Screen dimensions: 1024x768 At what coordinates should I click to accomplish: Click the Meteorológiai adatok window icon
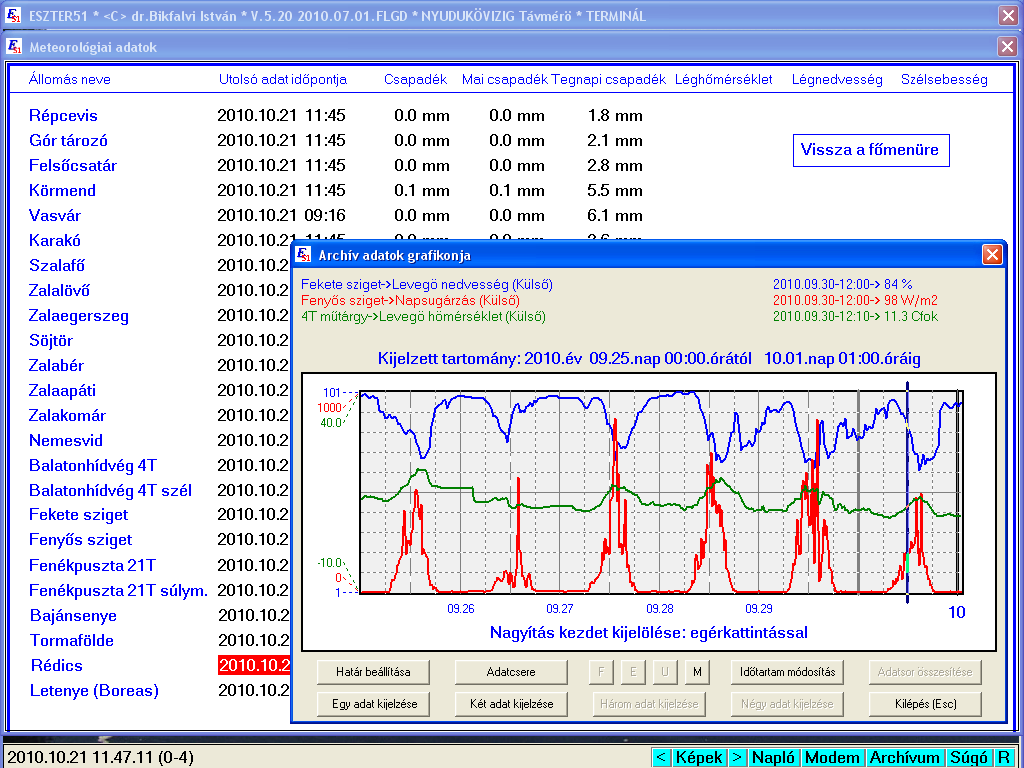(x=14, y=46)
